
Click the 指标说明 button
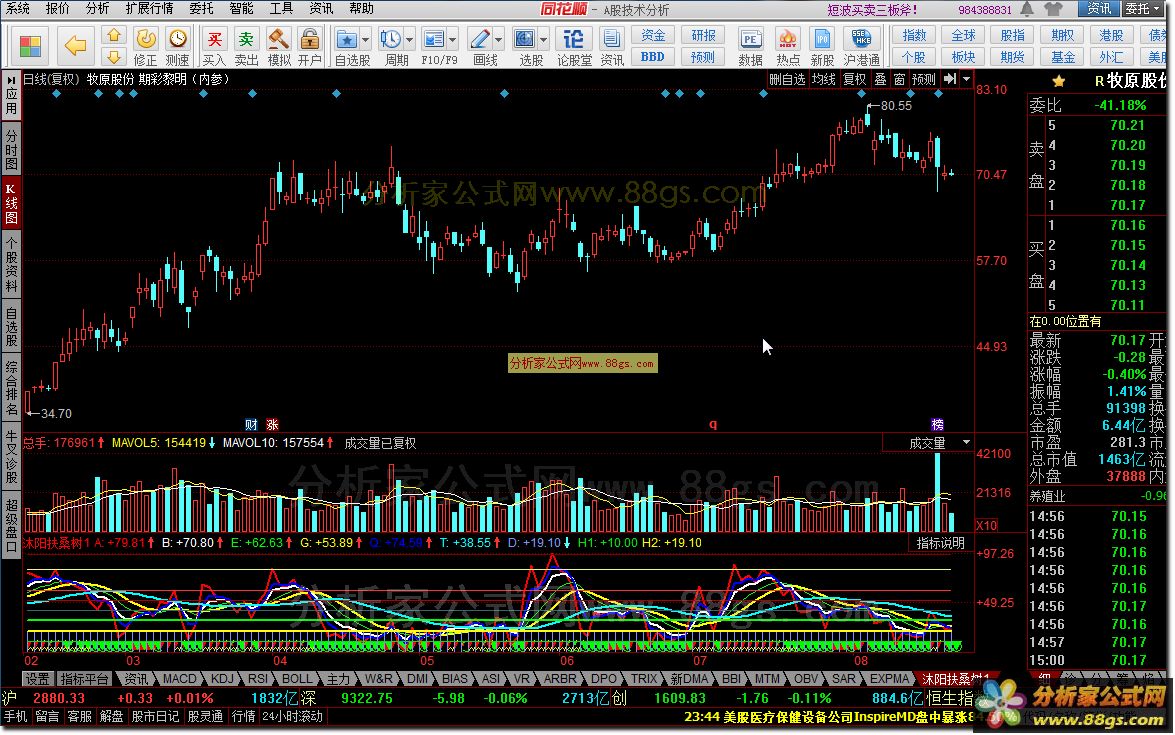click(940, 543)
